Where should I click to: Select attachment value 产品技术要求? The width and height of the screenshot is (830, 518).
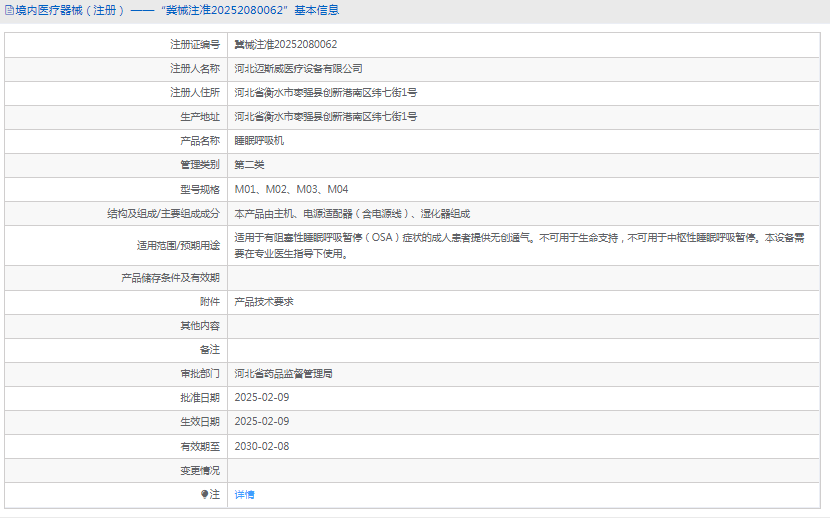(264, 302)
